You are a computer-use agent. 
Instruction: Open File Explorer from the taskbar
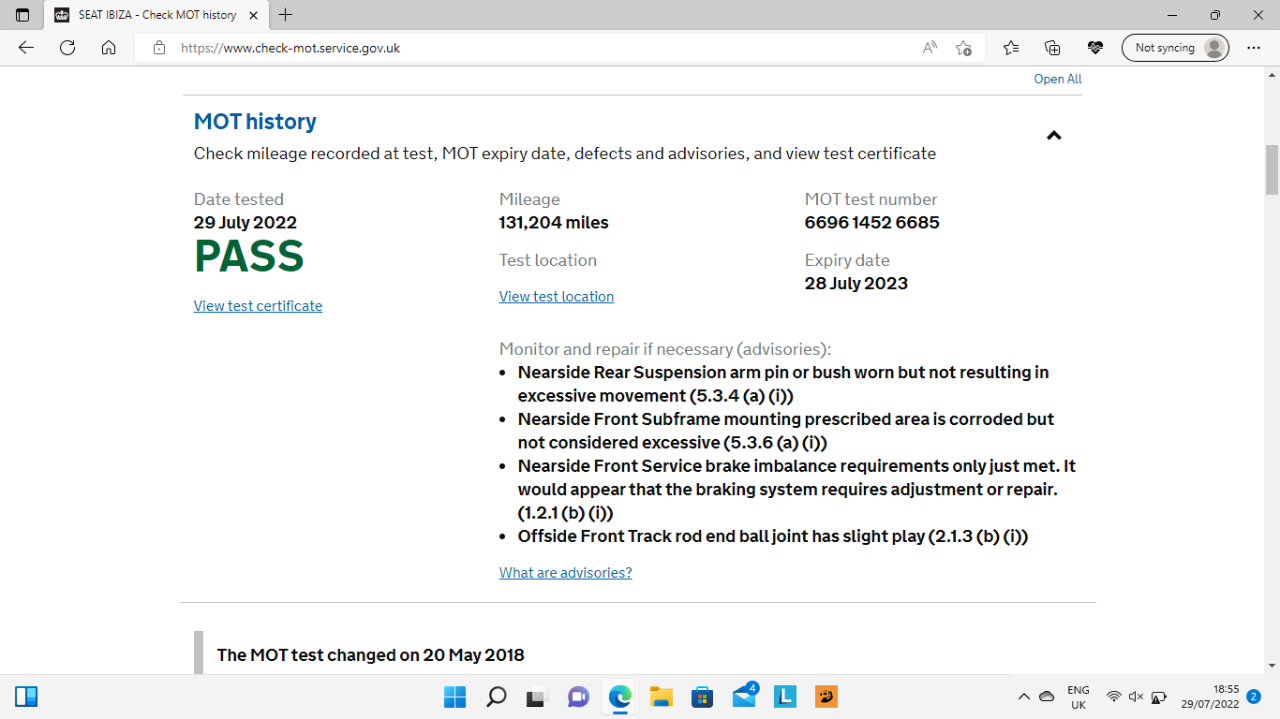[661, 697]
